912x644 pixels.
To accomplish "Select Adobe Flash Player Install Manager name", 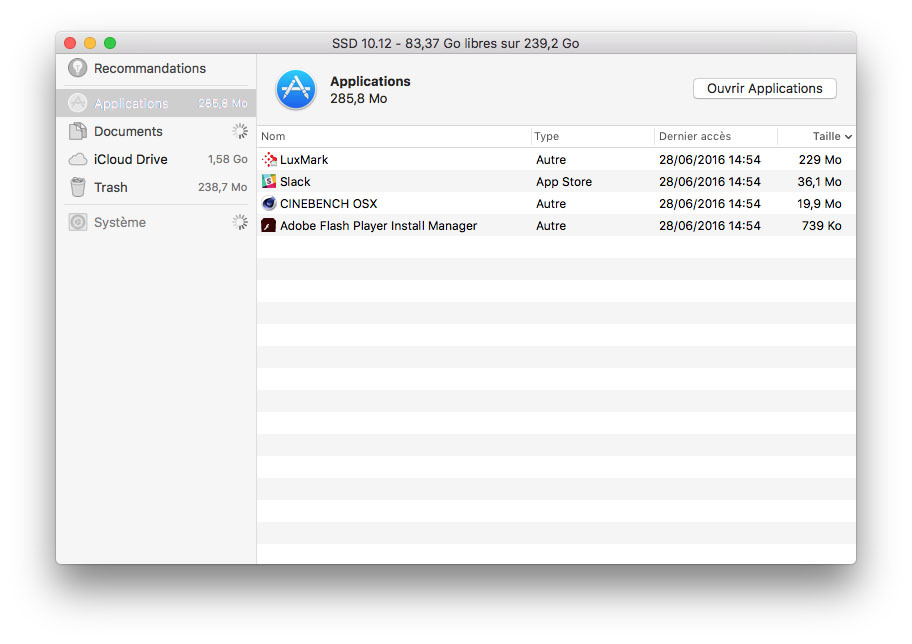I will [x=378, y=226].
